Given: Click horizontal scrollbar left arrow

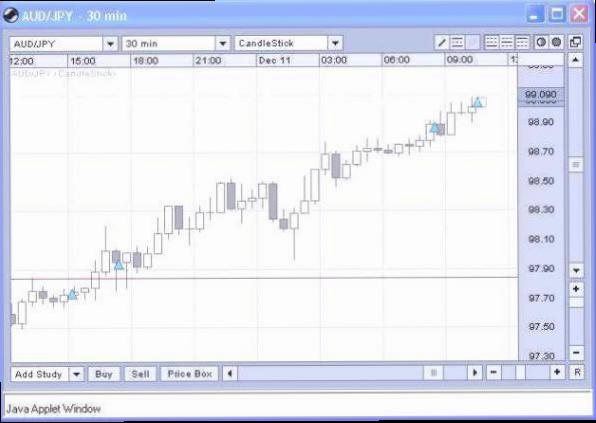Looking at the screenshot, I should (x=230, y=373).
